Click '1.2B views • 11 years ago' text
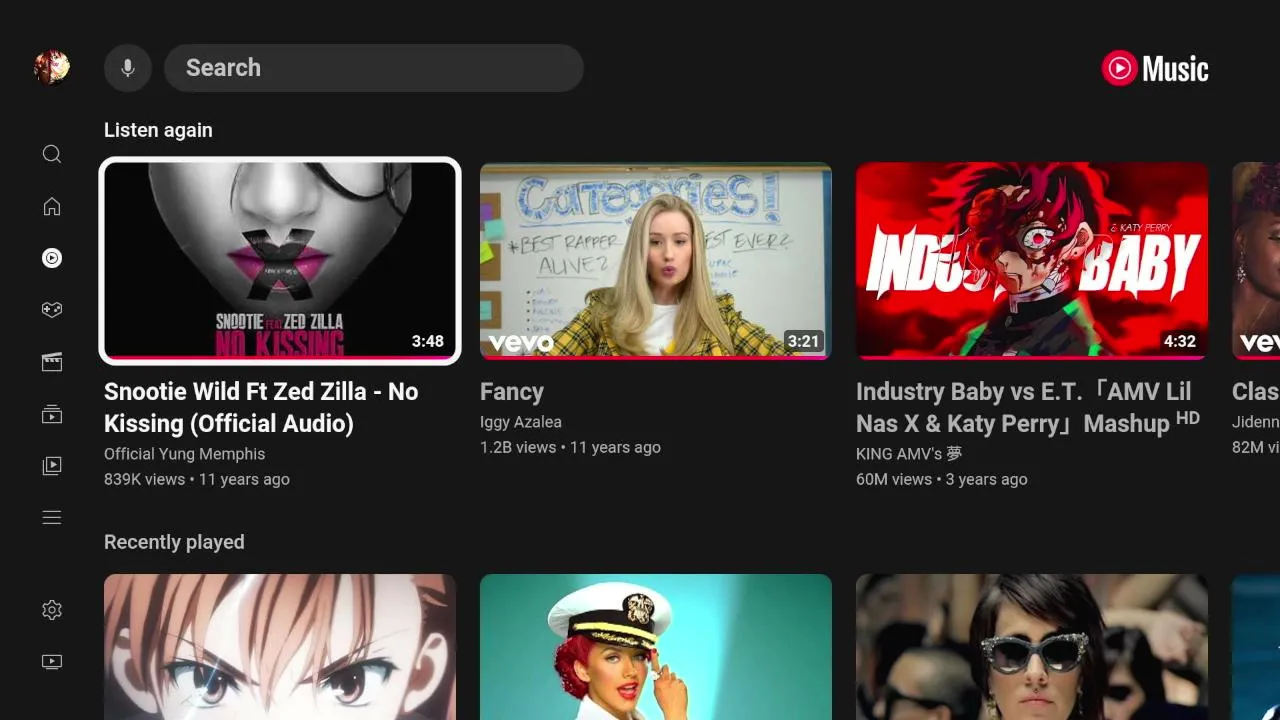Screen dimensions: 1280x720 pyautogui.click(x=570, y=448)
